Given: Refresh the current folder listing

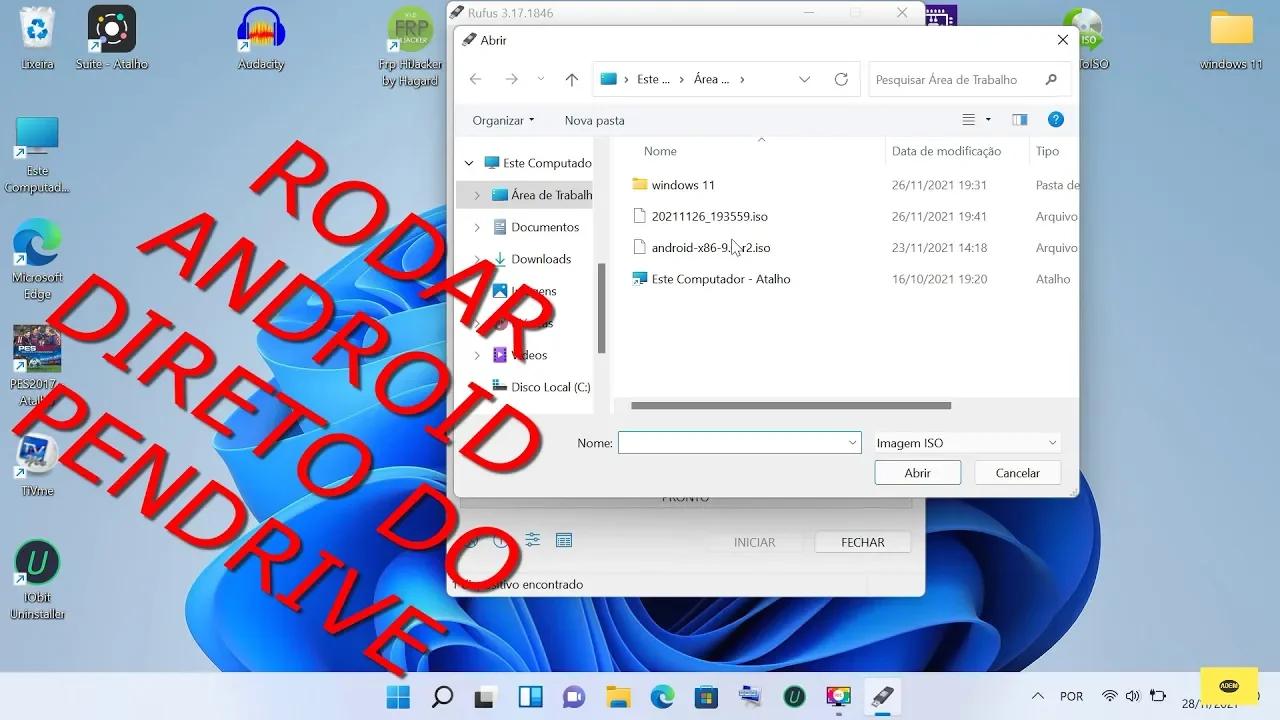Looking at the screenshot, I should pyautogui.click(x=841, y=80).
